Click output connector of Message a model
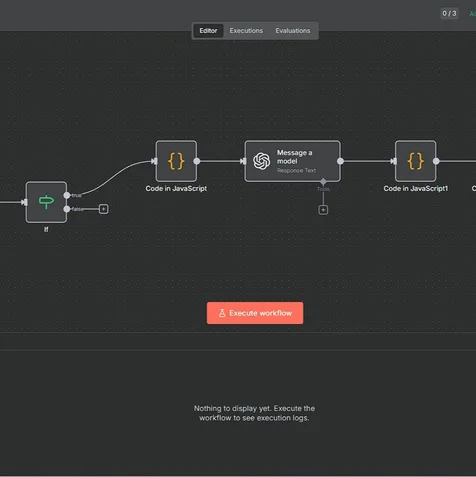Viewport: 476px width, 477px height. [340, 161]
